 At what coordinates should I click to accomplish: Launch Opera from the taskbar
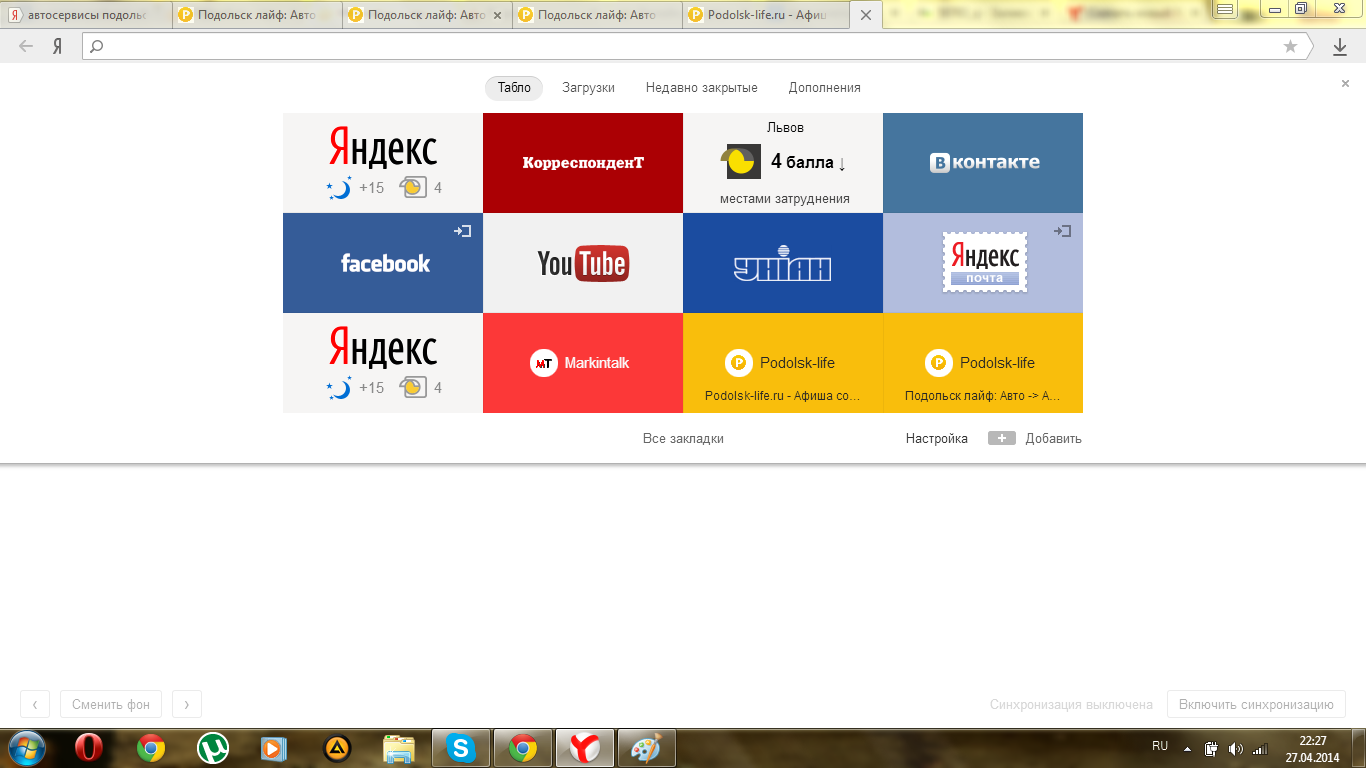(x=89, y=748)
